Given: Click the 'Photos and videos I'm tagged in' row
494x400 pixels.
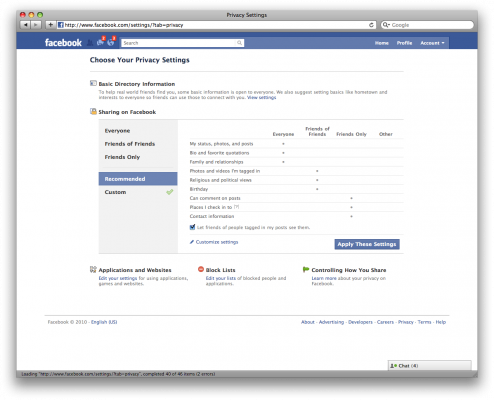Looking at the screenshot, I should [x=296, y=171].
